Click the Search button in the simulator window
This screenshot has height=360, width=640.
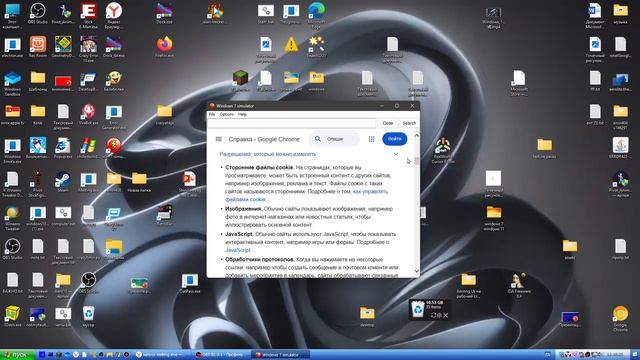409,123
